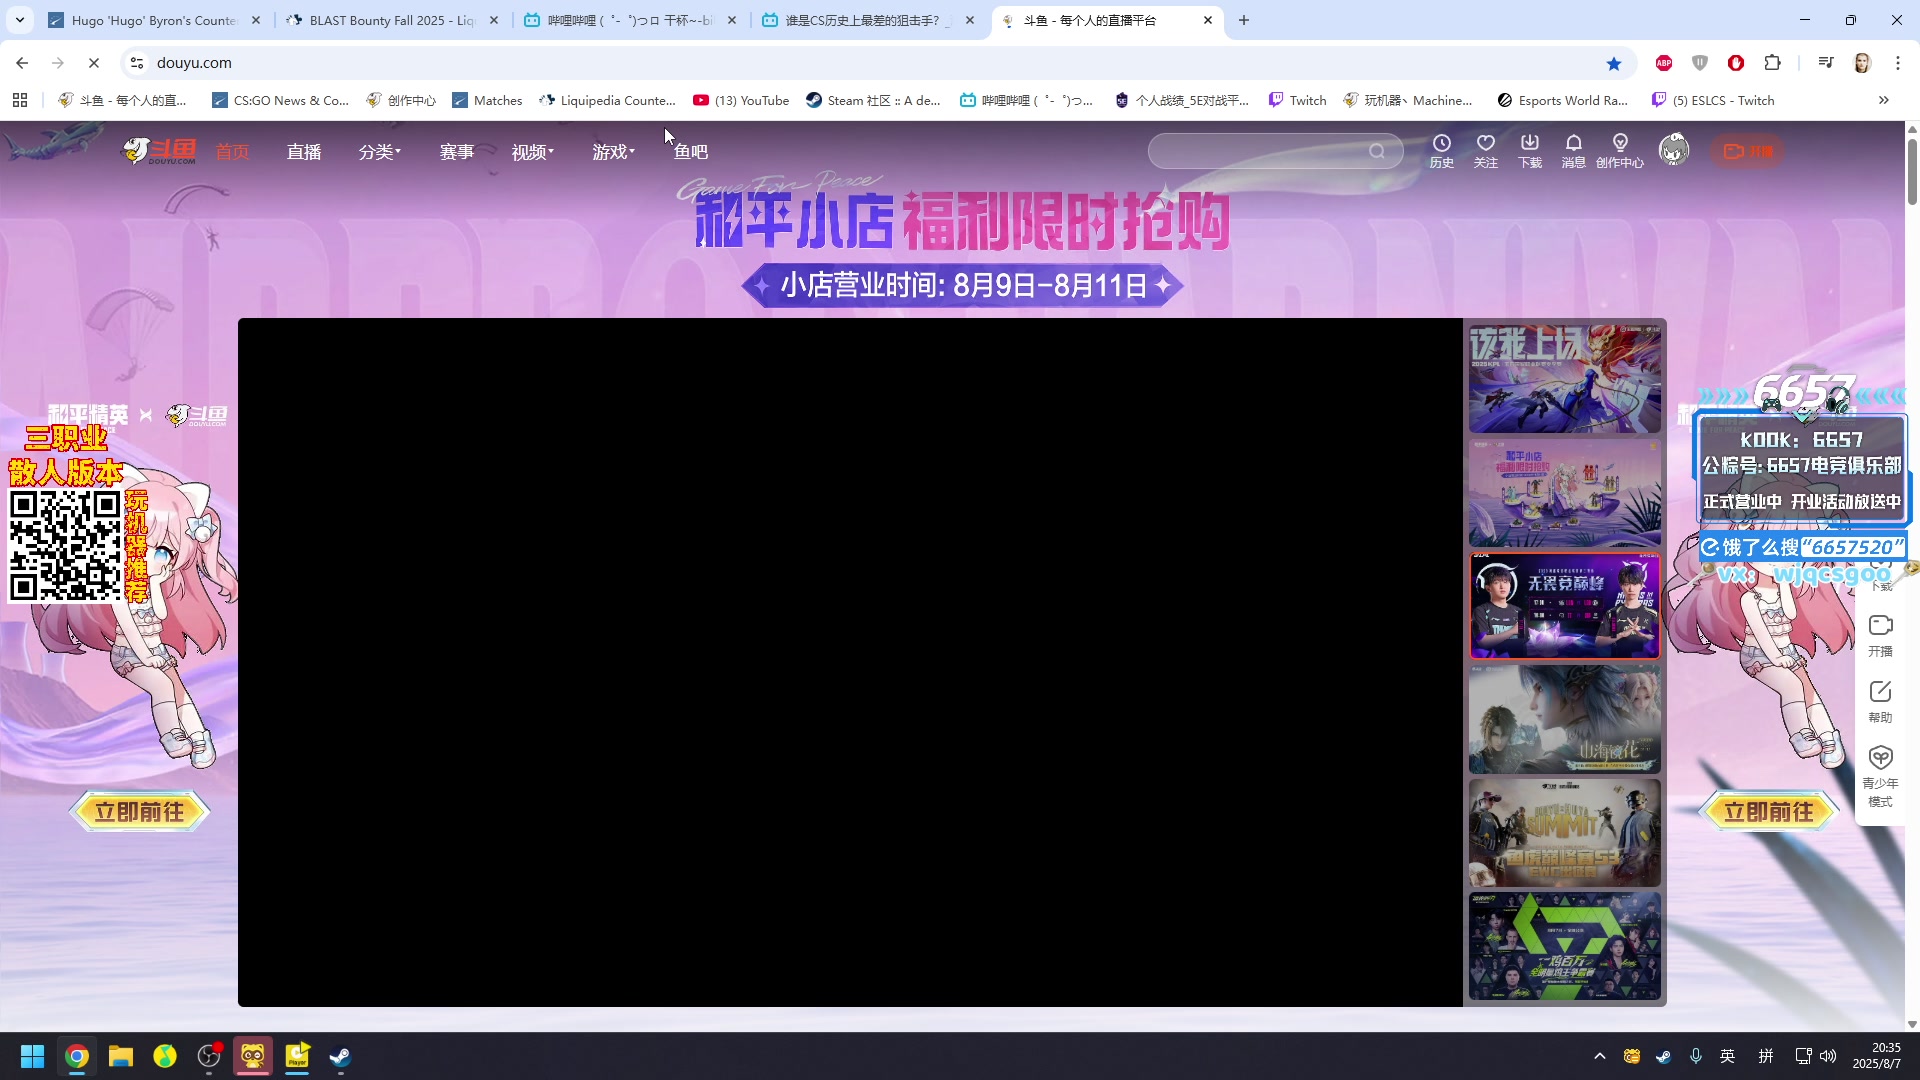Expand the 分类 dropdown in the navigation
1920x1080 pixels.
pos(380,152)
